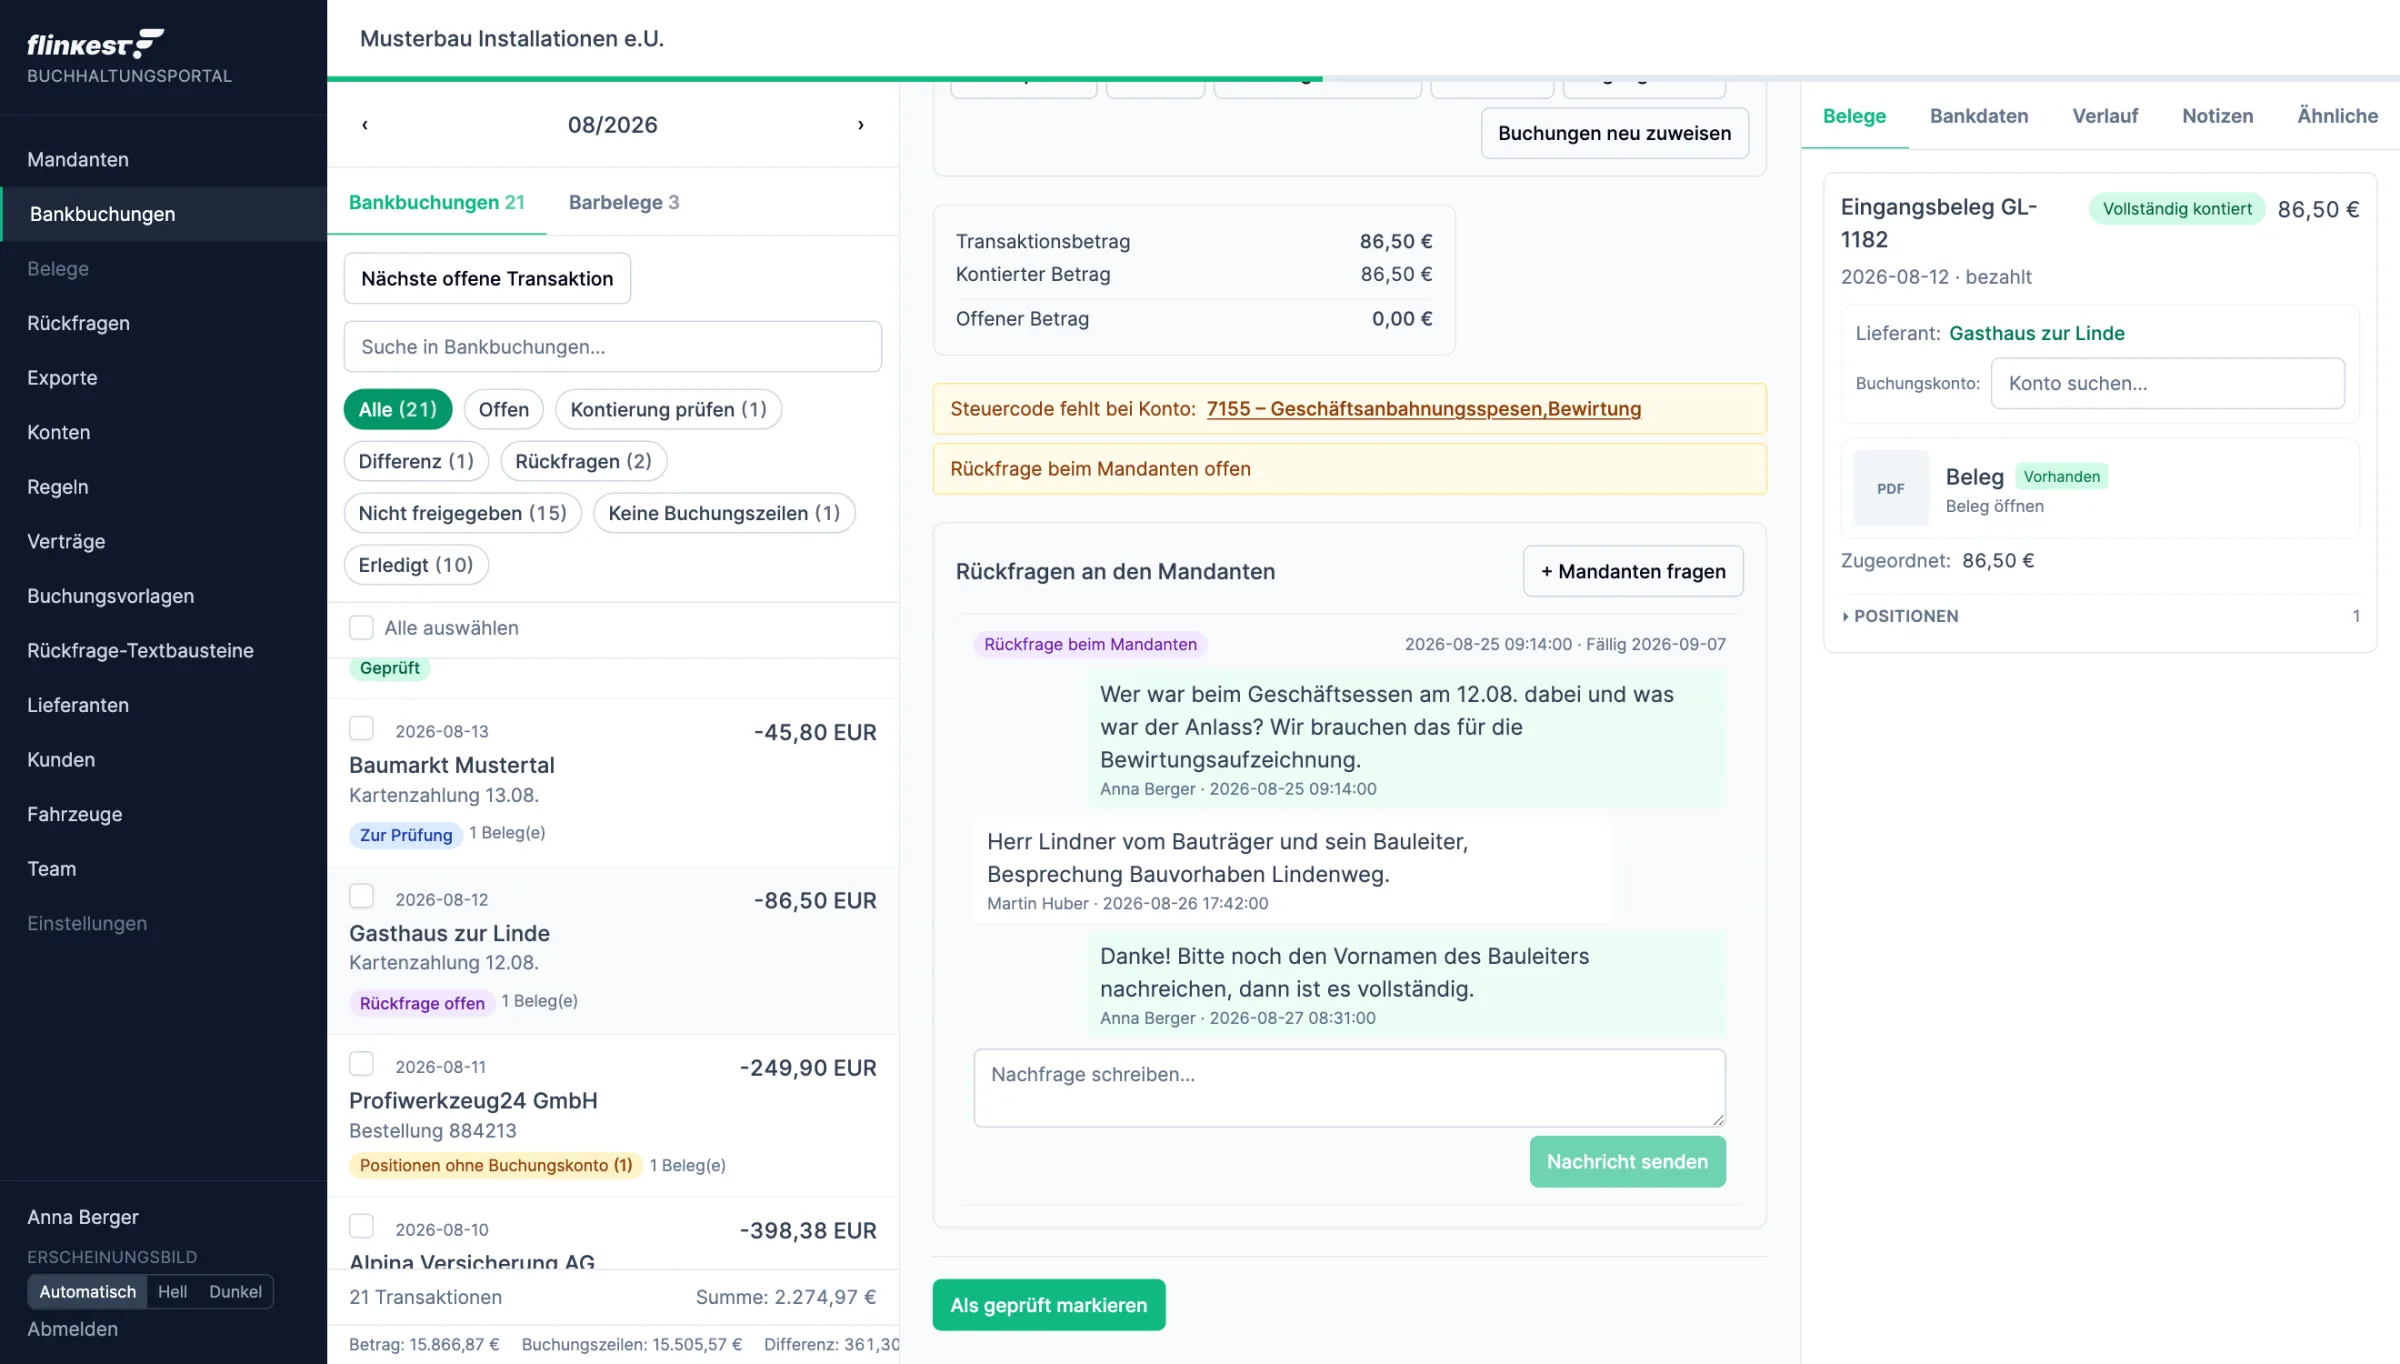Switch appearance to Dunkel
Viewport: 2400px width, 1364px height.
click(x=235, y=1291)
